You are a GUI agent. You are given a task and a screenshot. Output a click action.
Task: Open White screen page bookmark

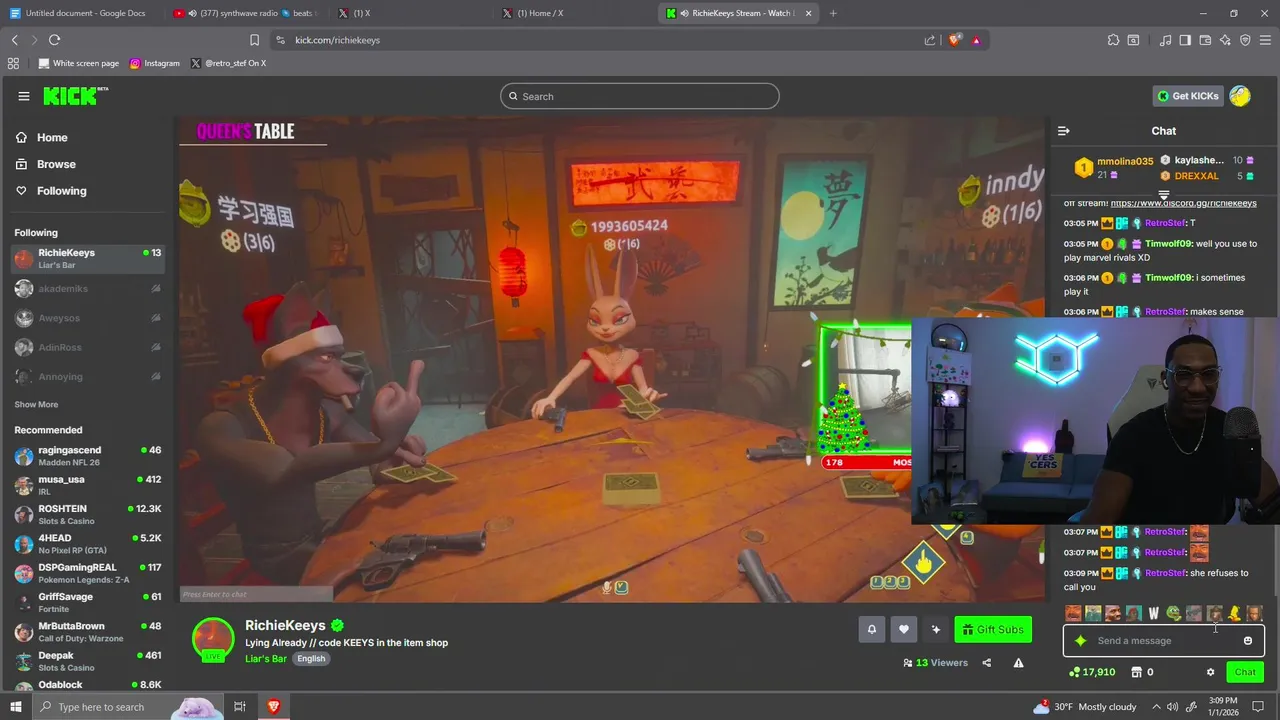click(x=79, y=63)
